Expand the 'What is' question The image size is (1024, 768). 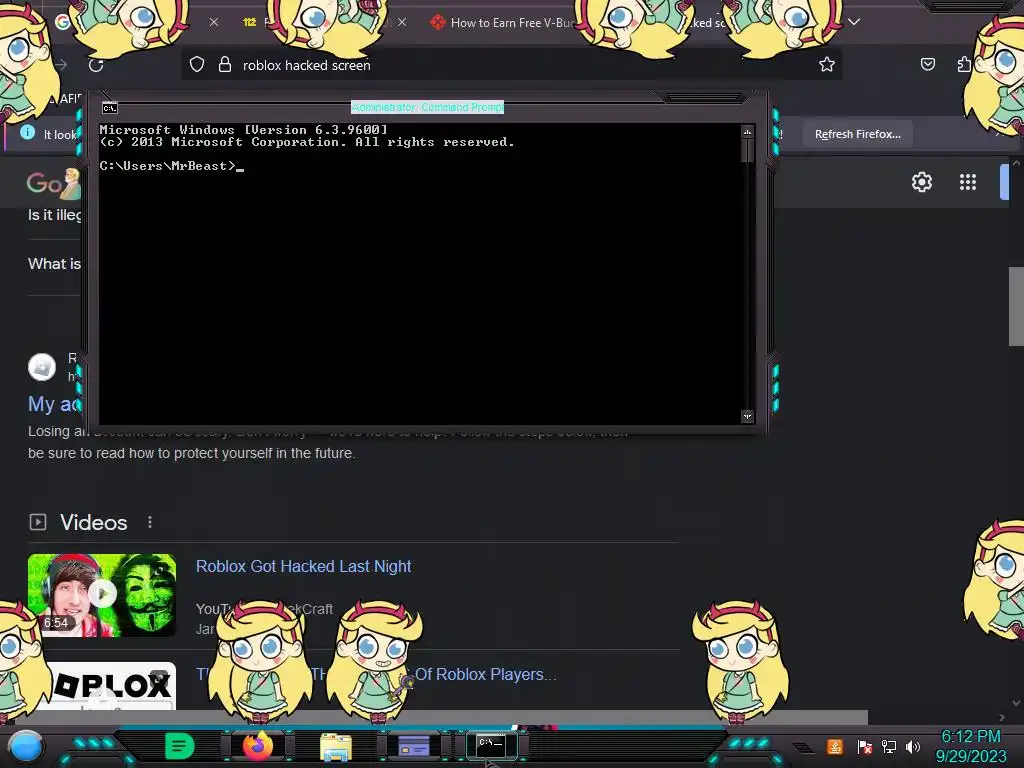pos(54,264)
